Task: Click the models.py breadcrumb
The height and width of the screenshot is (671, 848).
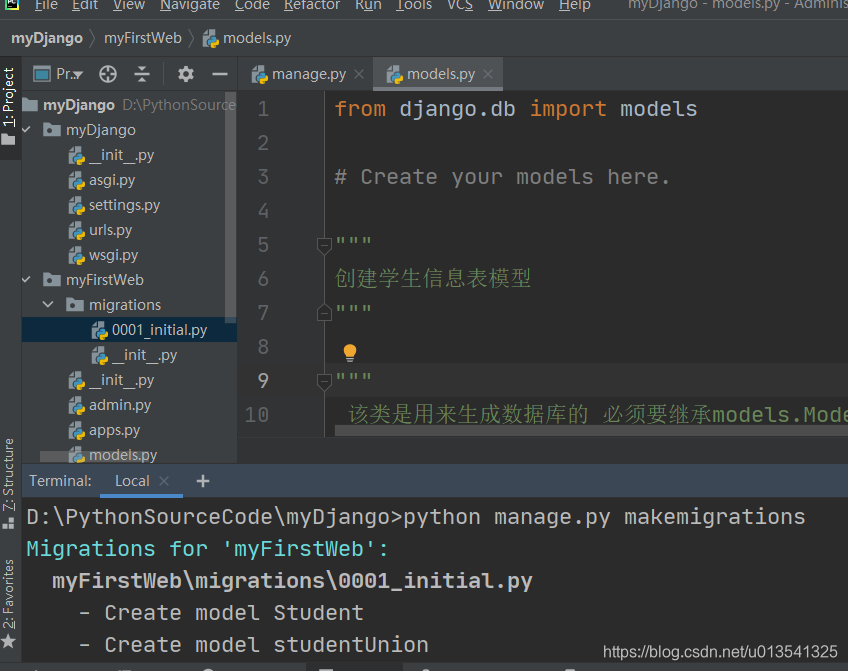Action: coord(247,38)
